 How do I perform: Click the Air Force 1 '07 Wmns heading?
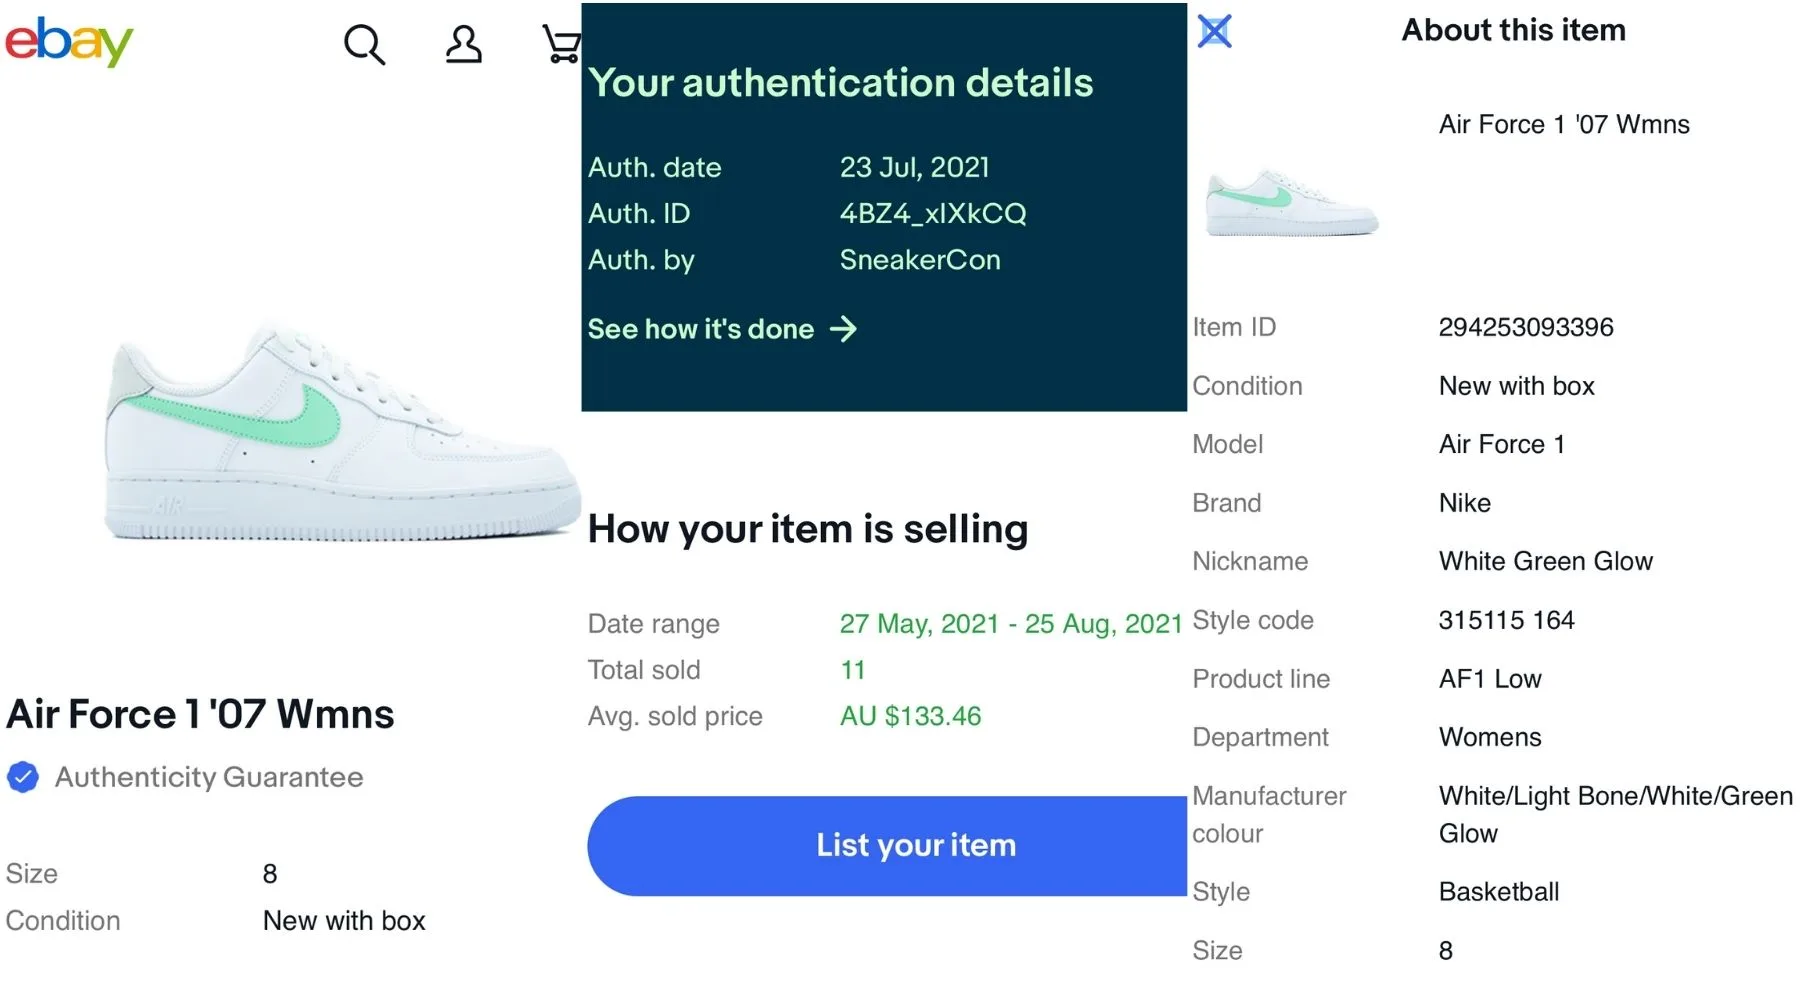click(x=200, y=714)
